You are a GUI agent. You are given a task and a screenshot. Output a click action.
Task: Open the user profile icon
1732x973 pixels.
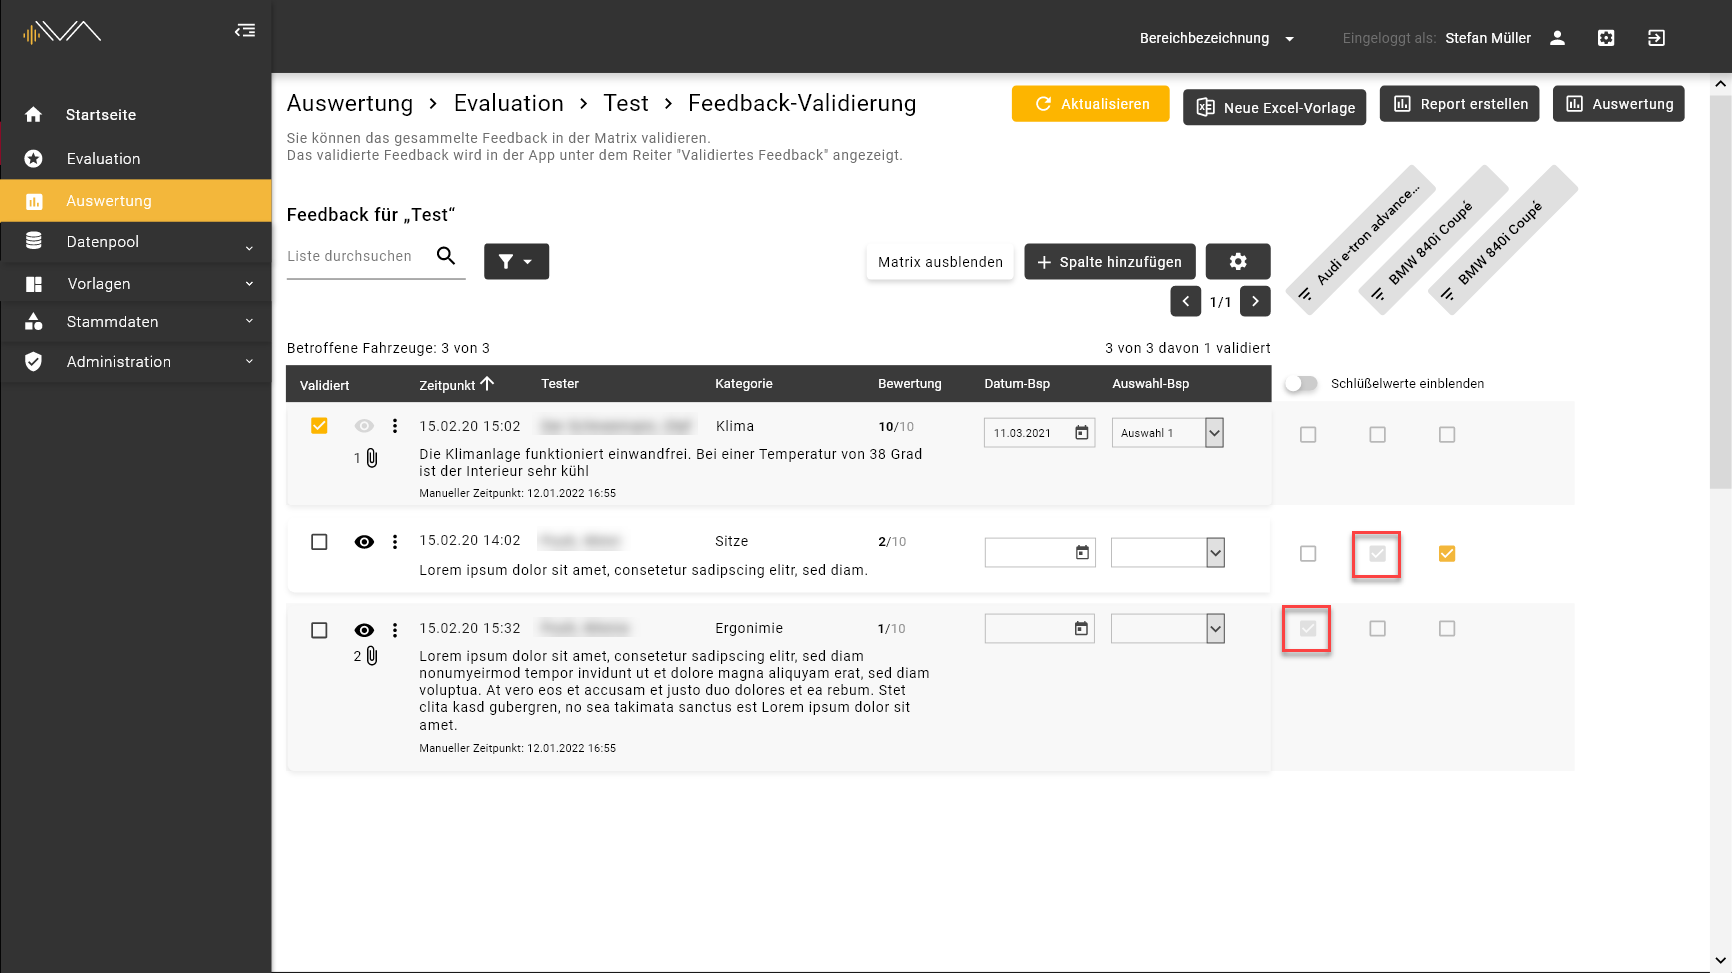[1557, 38]
